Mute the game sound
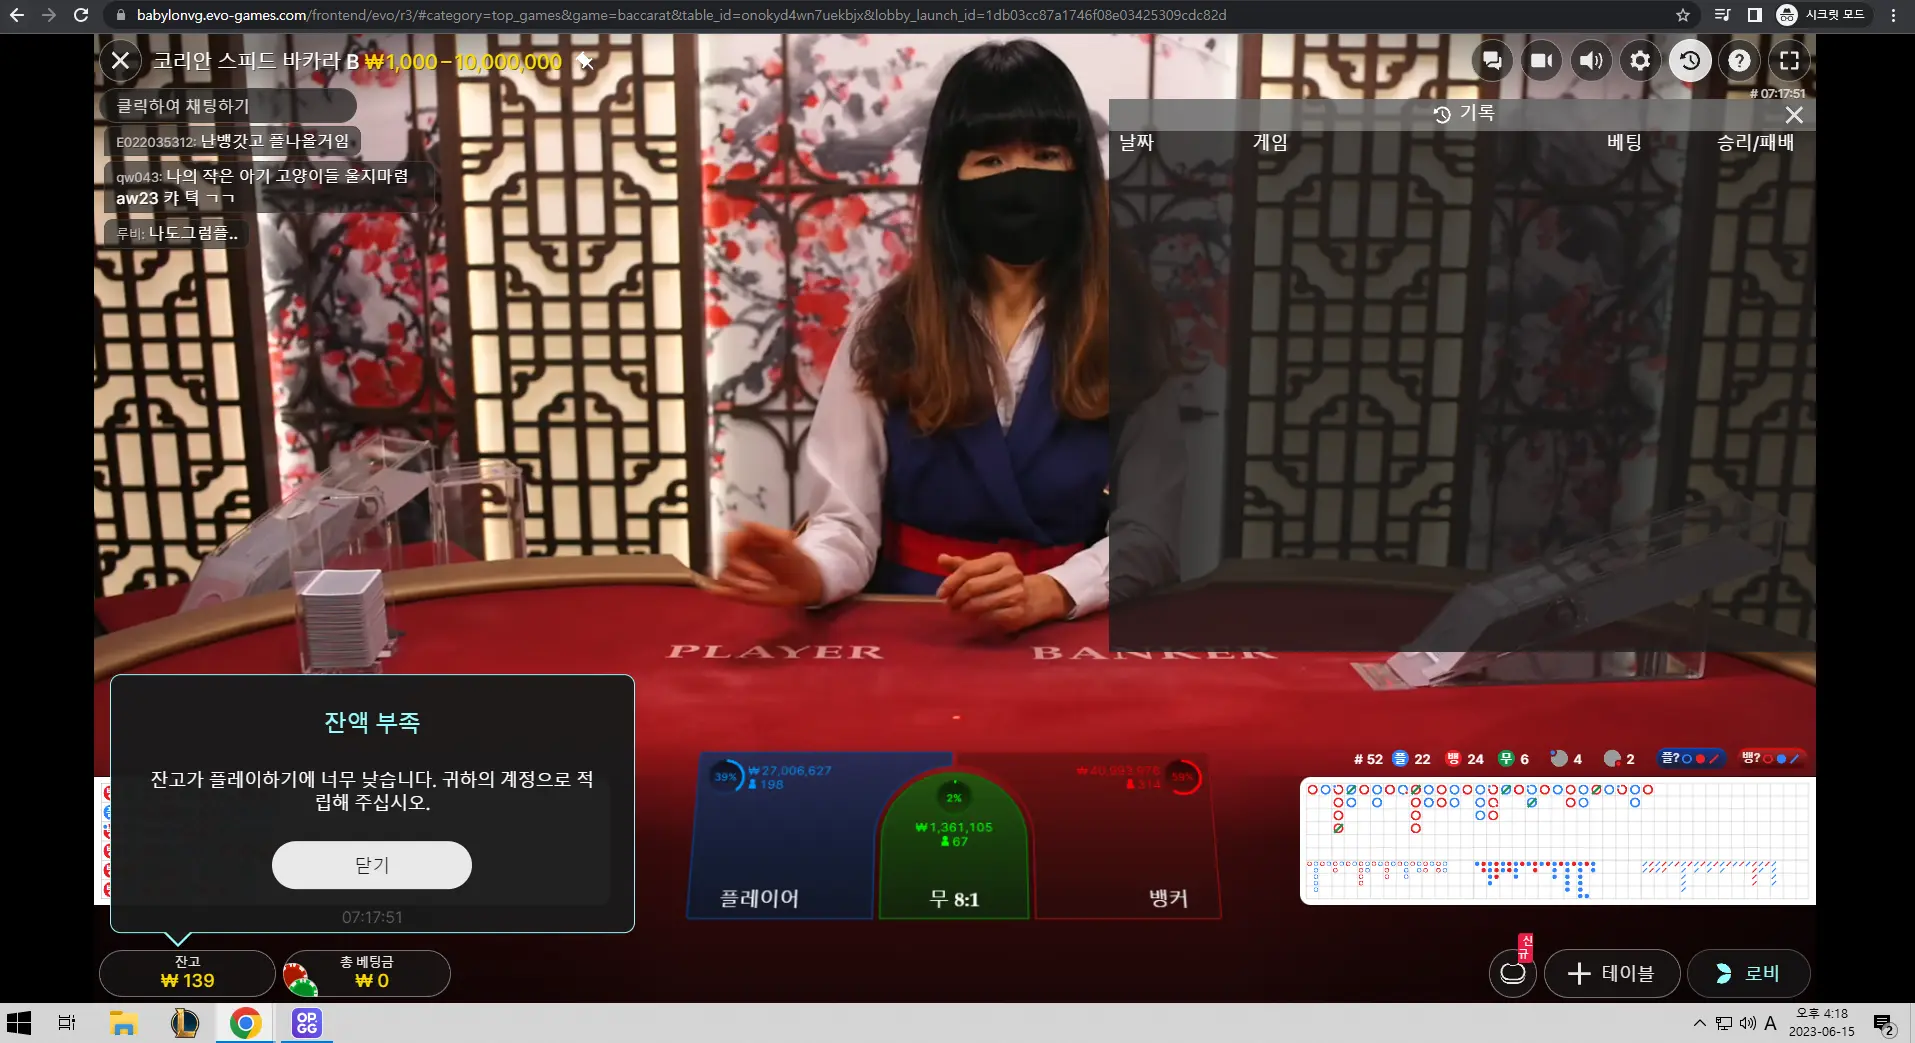This screenshot has height=1043, width=1915. pyautogui.click(x=1590, y=61)
